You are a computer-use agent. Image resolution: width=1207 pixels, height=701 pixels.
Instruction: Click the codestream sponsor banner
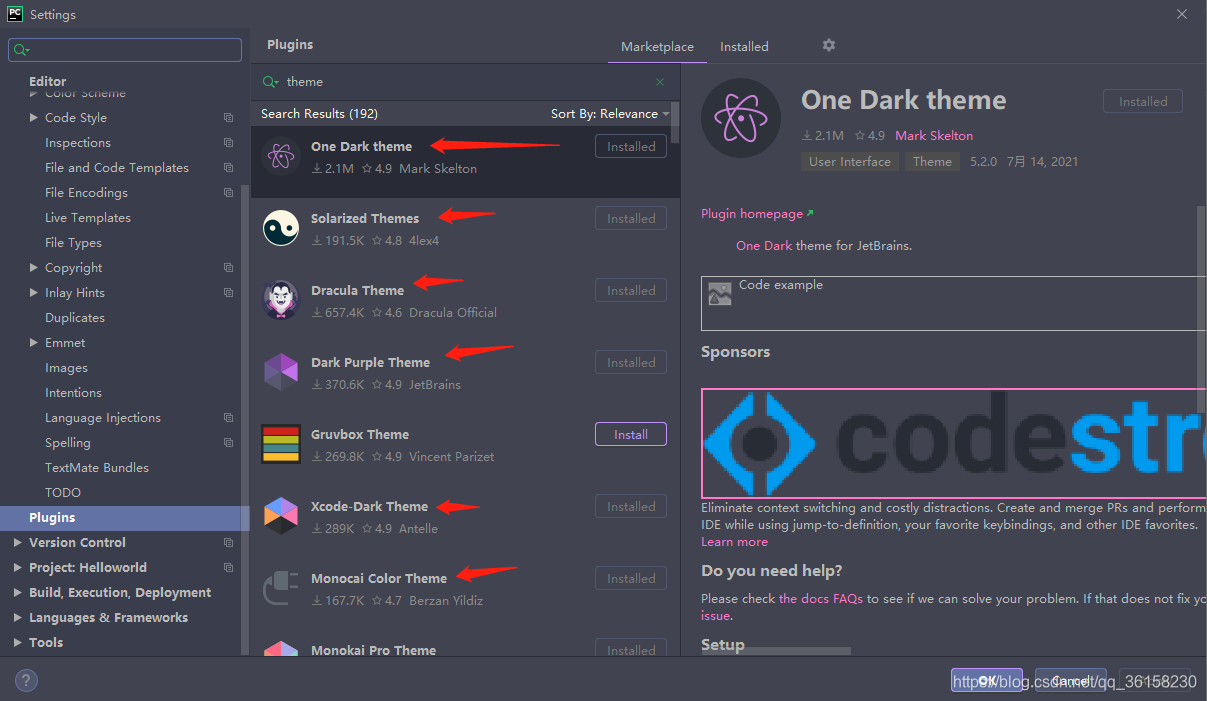tap(954, 444)
